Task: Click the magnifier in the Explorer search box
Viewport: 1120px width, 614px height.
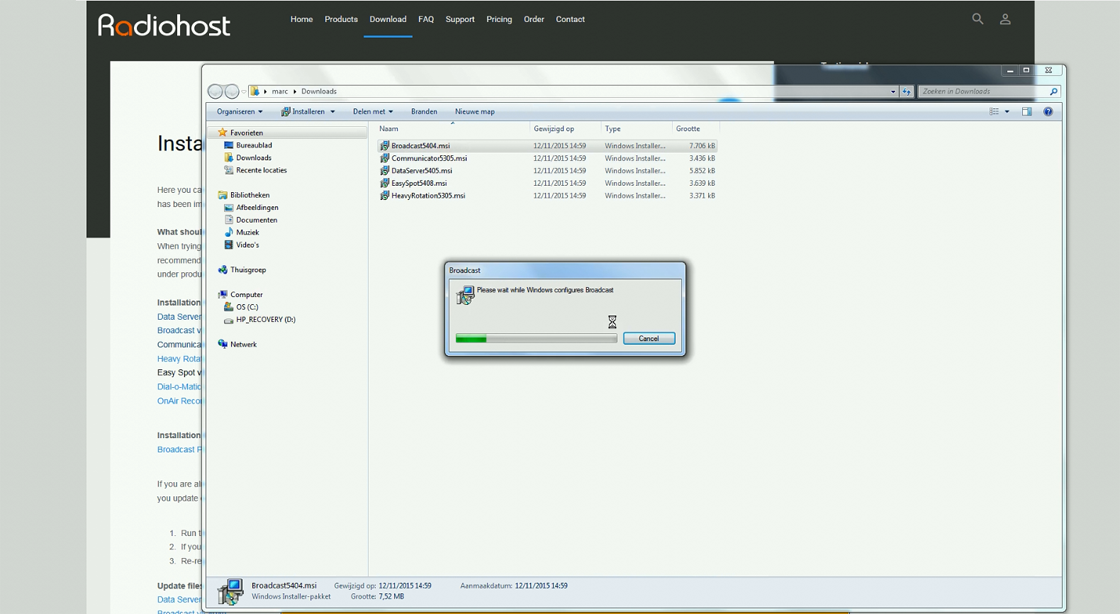Action: pyautogui.click(x=1053, y=91)
